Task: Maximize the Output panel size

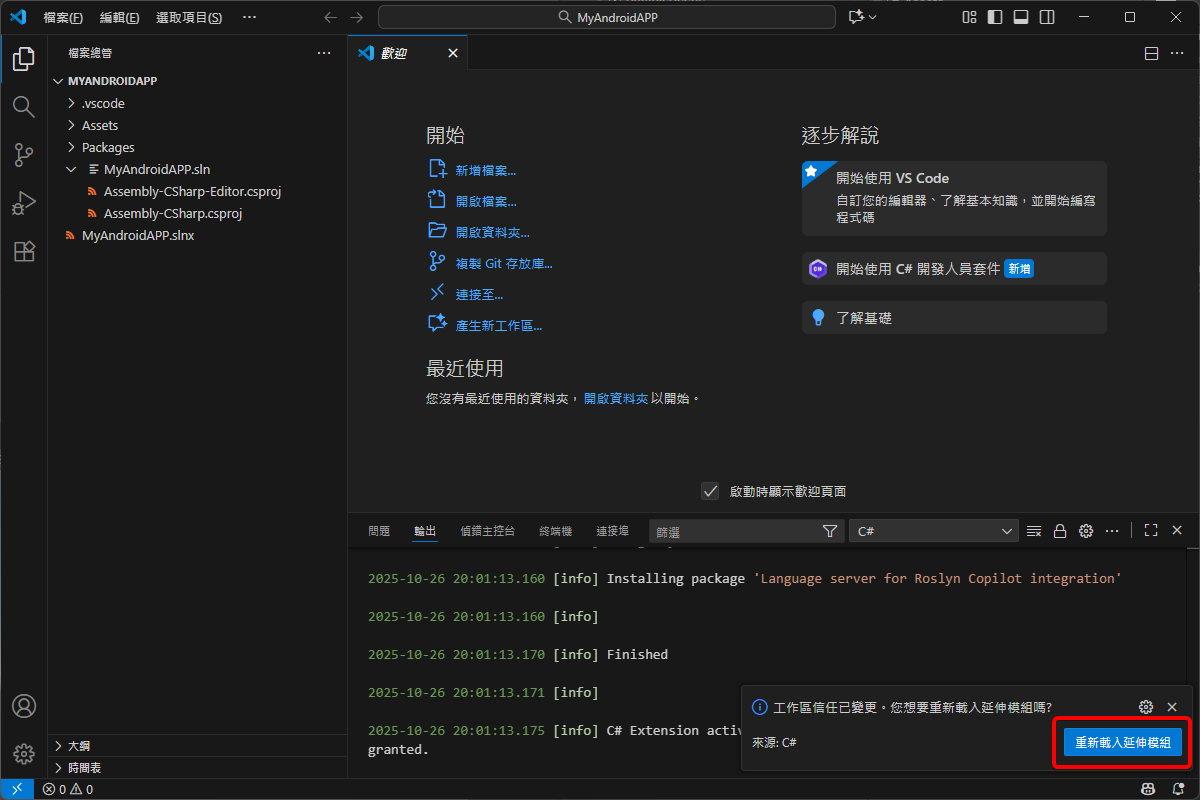Action: tap(1150, 530)
